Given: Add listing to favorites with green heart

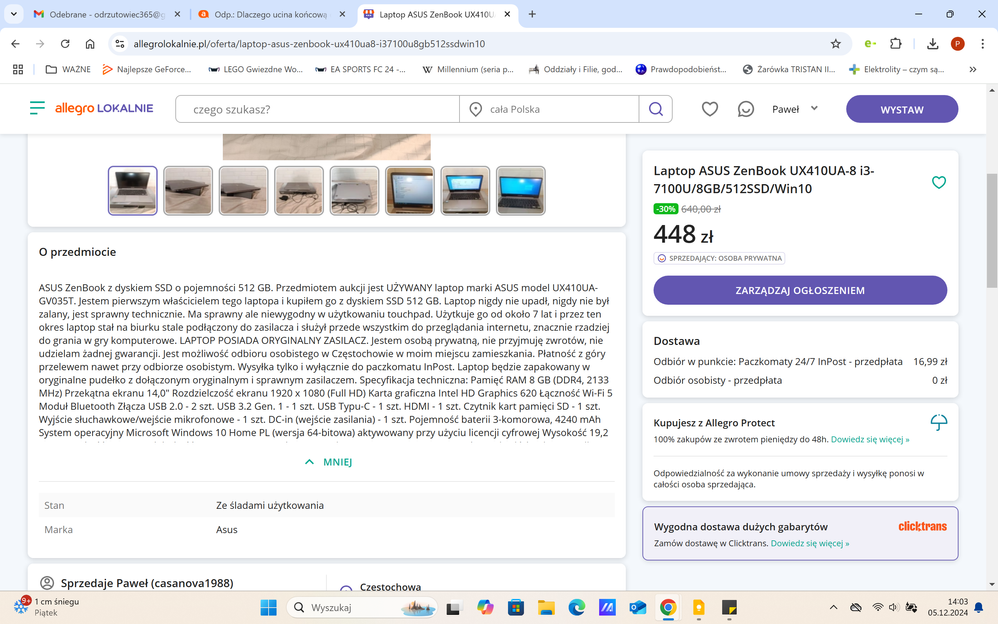Looking at the screenshot, I should pyautogui.click(x=939, y=182).
